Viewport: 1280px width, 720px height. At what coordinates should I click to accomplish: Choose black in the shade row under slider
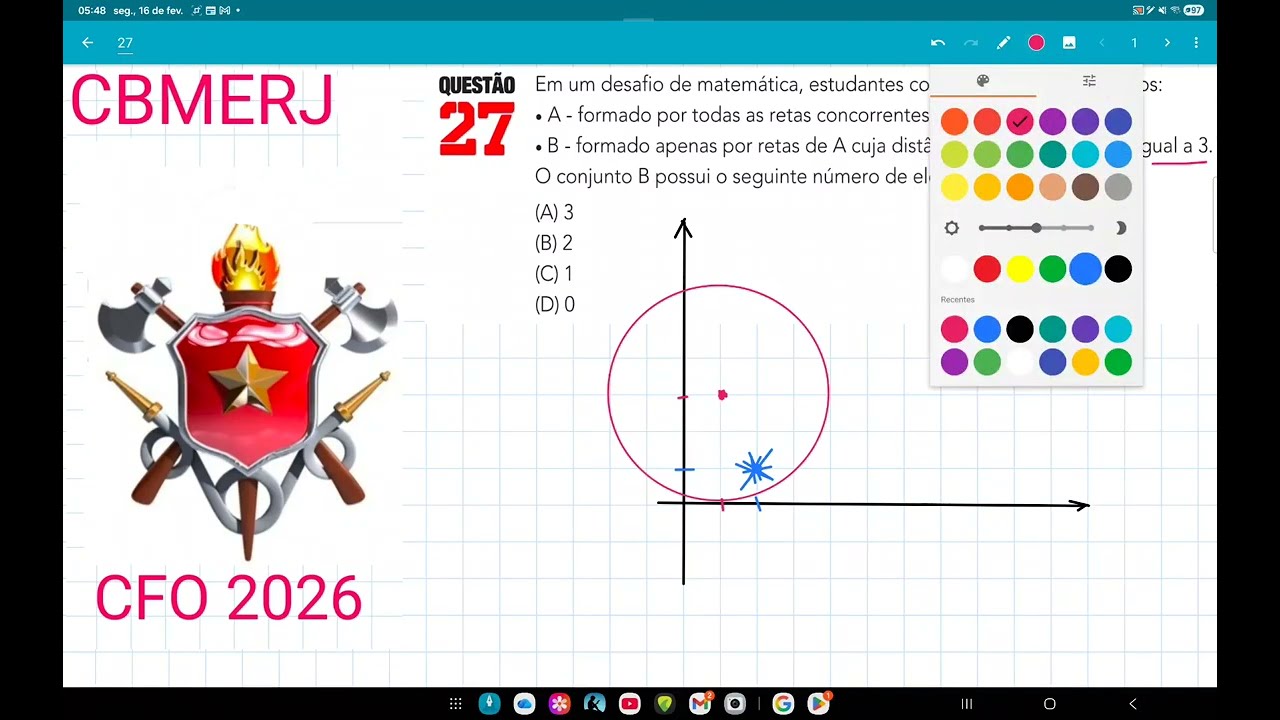click(1118, 269)
